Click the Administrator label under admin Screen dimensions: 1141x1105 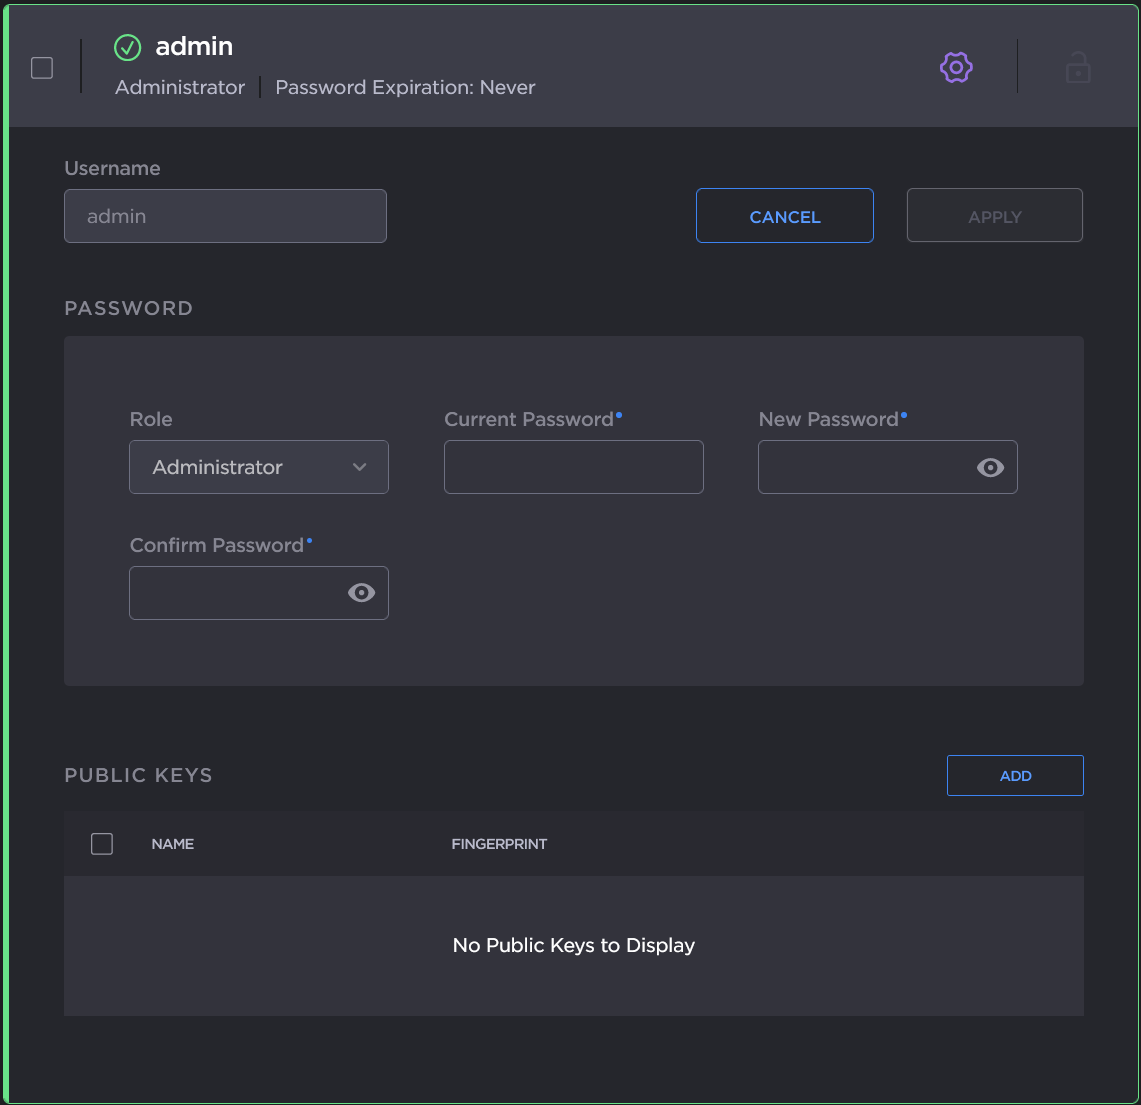coord(180,88)
